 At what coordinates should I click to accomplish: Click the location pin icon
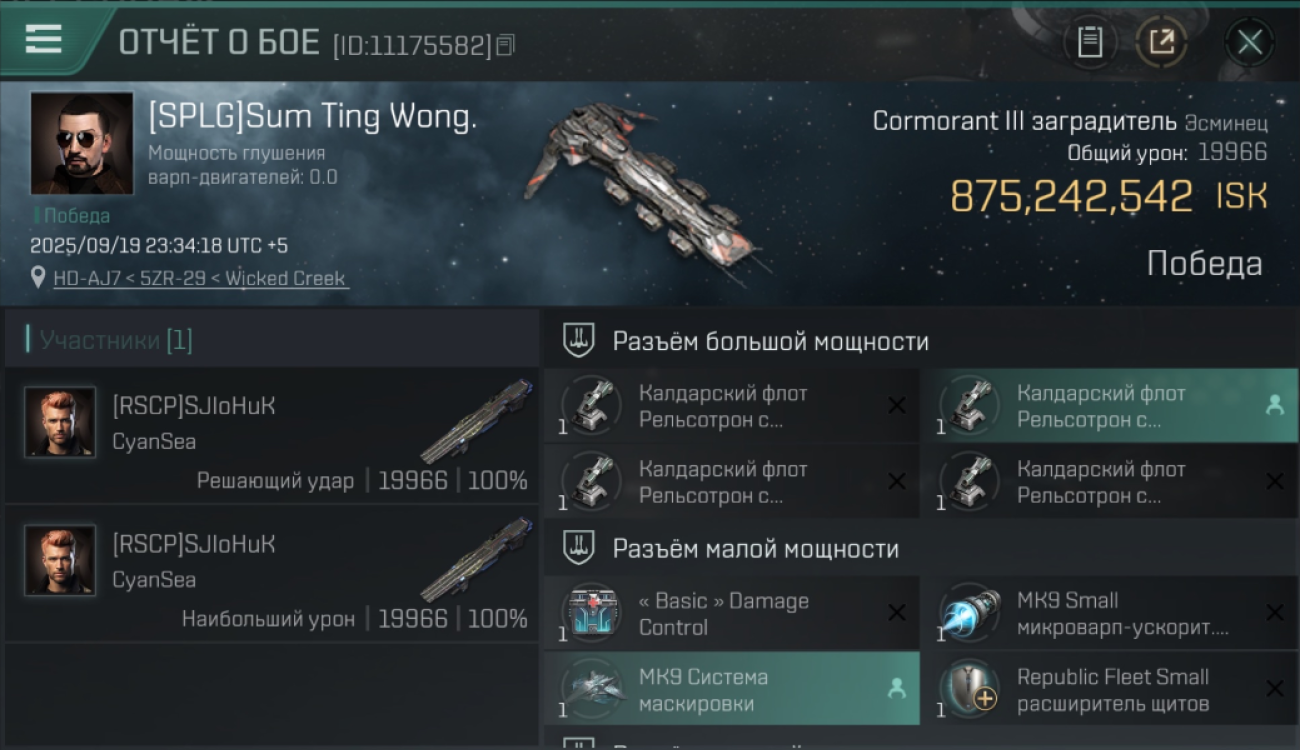(x=38, y=277)
